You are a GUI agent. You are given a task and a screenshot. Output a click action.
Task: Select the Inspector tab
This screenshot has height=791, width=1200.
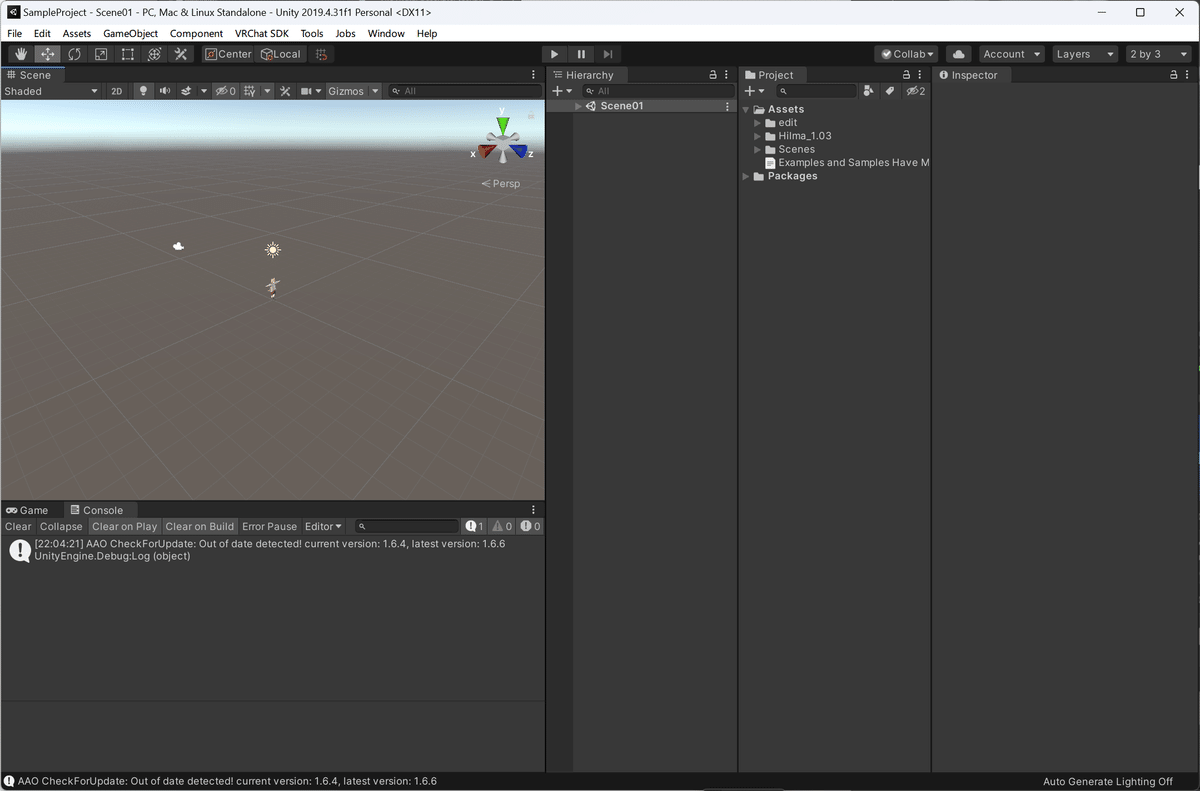tap(969, 75)
